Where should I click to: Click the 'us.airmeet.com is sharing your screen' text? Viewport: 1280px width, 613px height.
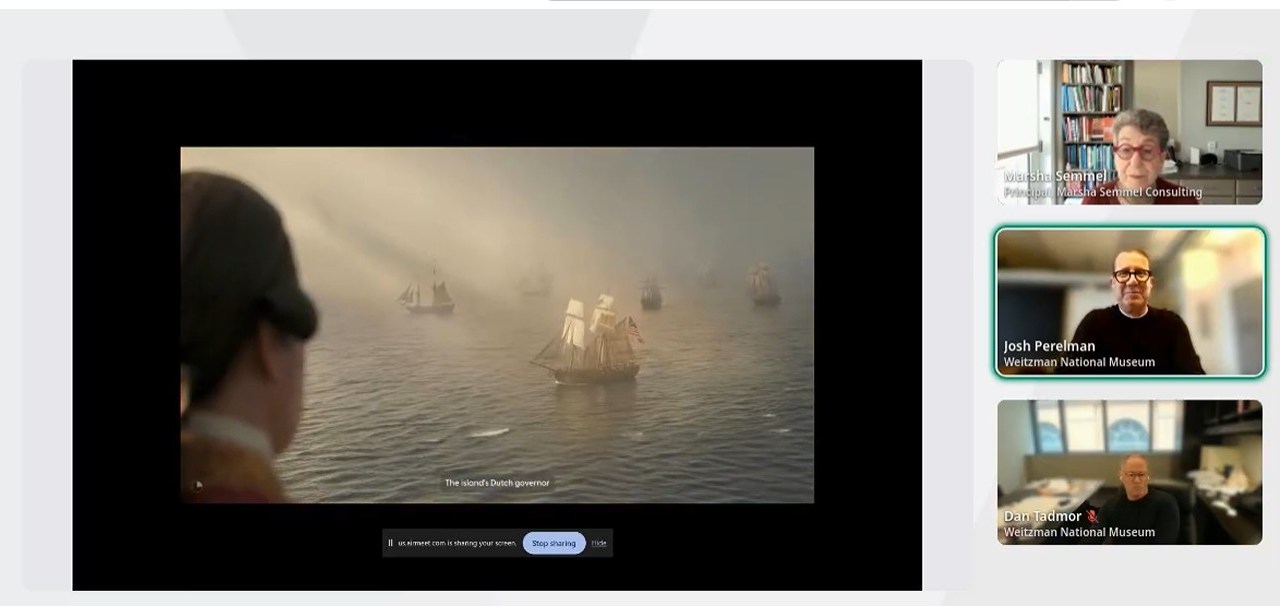tap(457, 543)
